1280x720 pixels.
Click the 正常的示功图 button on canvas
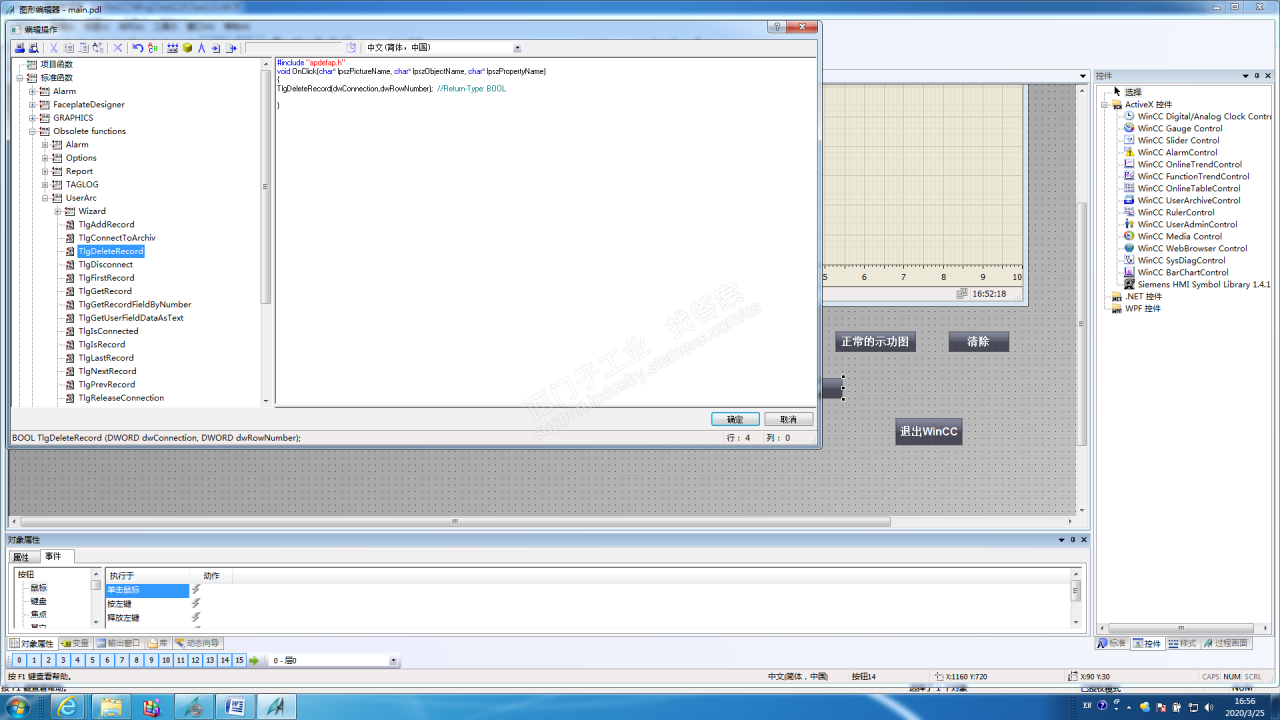[875, 341]
